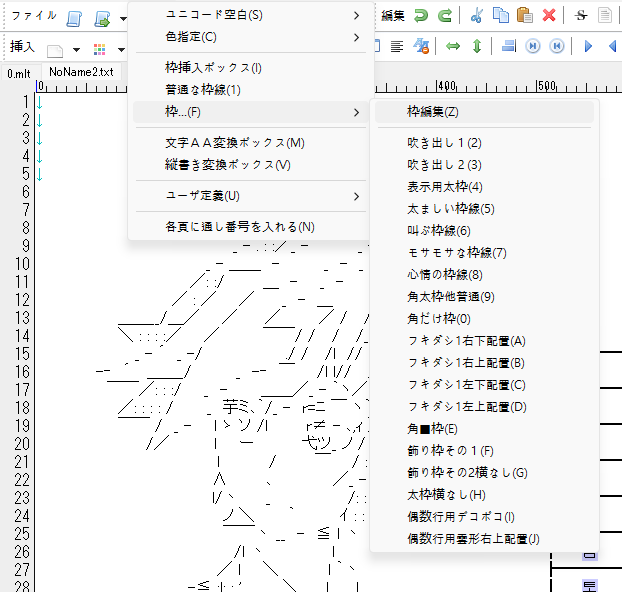This screenshot has width=622, height=592.
Task: Choose フキダシ1左上配置(D)
Action: coord(484,407)
